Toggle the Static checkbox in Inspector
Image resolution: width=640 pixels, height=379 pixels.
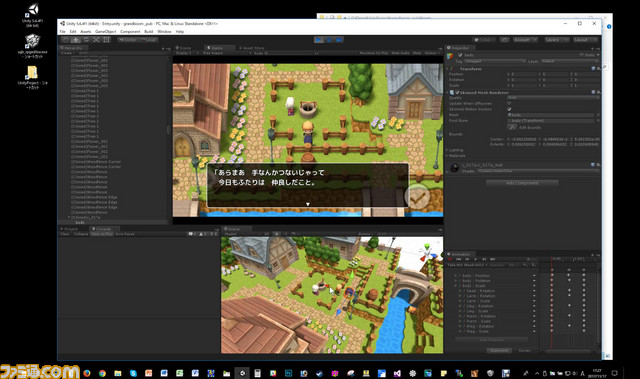coord(582,55)
